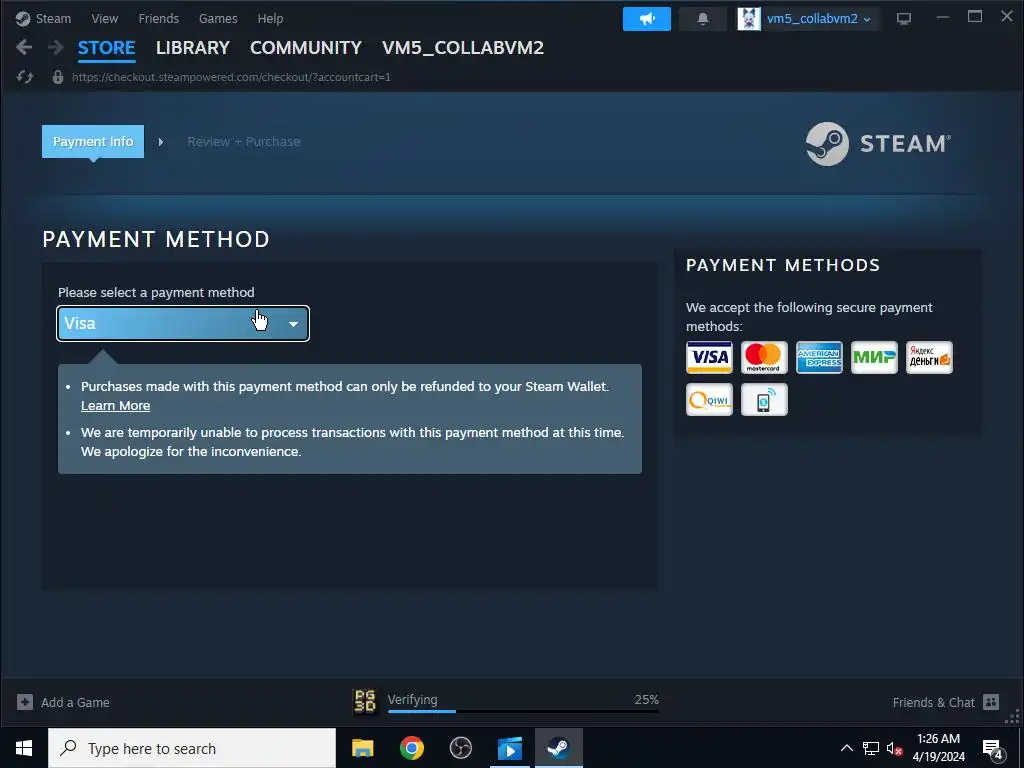Open the Steam menu
This screenshot has width=1024, height=768.
coord(53,18)
